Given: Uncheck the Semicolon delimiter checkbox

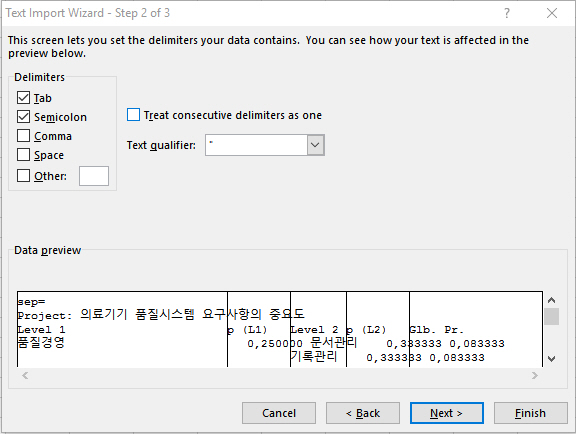Looking at the screenshot, I should click(x=24, y=117).
